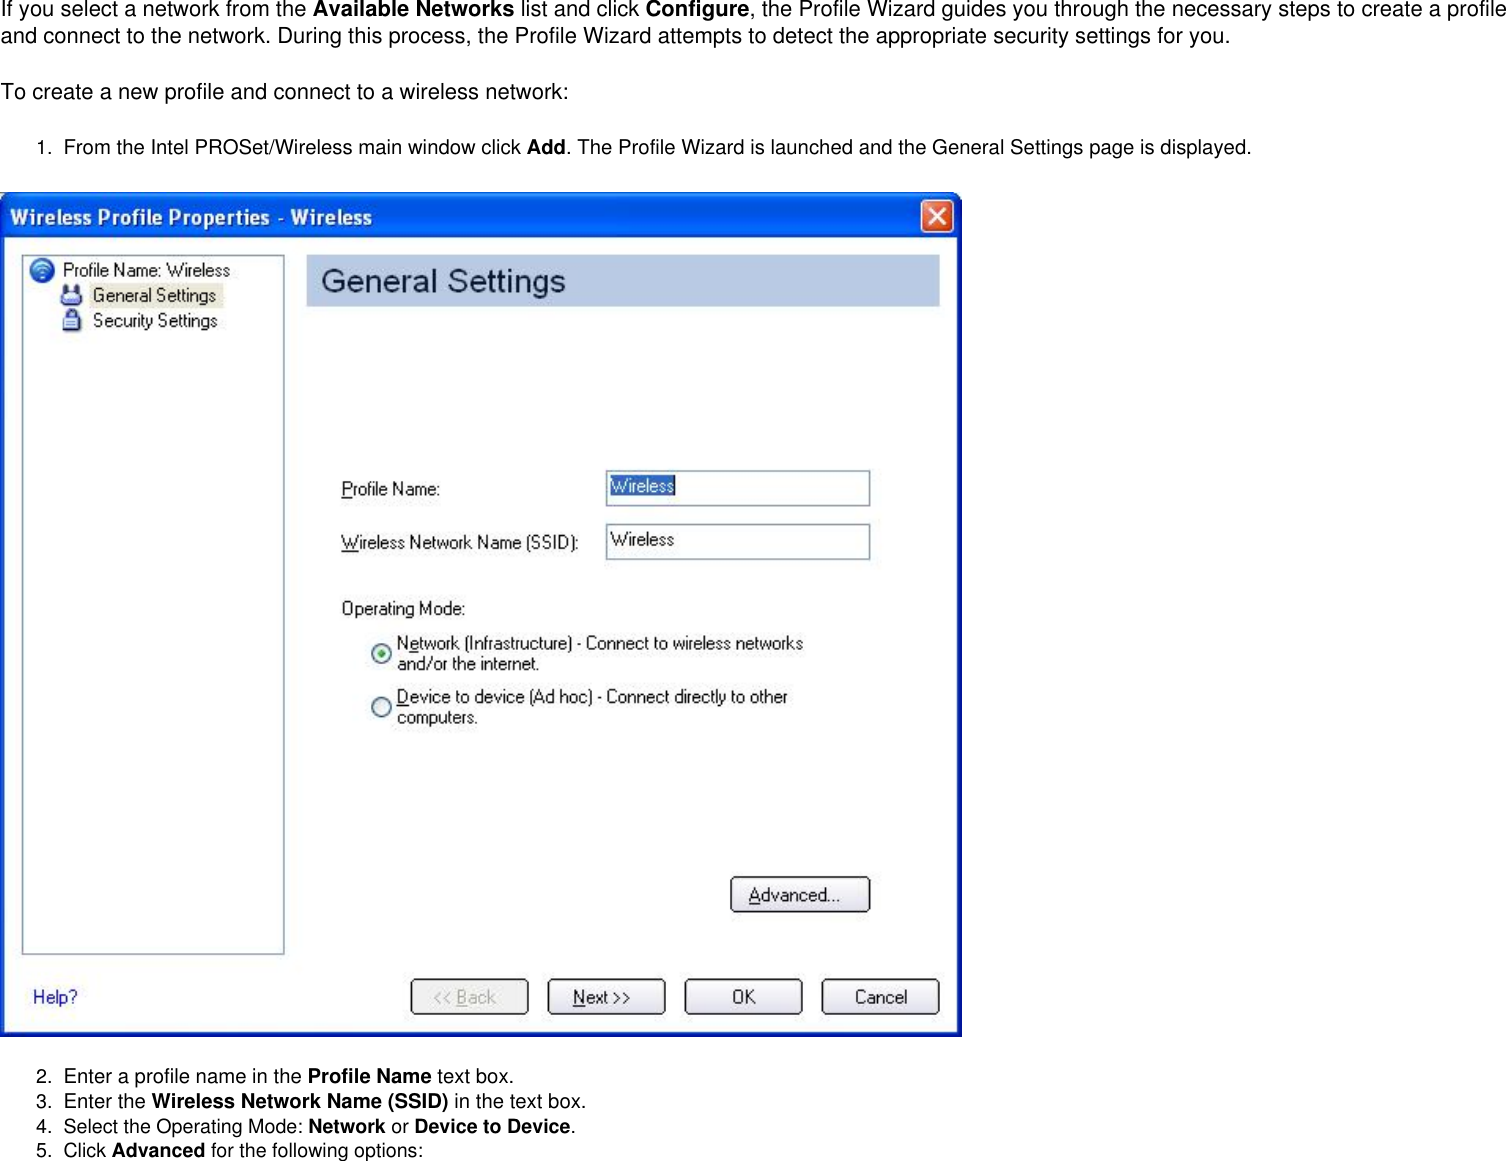Open the Help? link
1506x1161 pixels.
(55, 997)
